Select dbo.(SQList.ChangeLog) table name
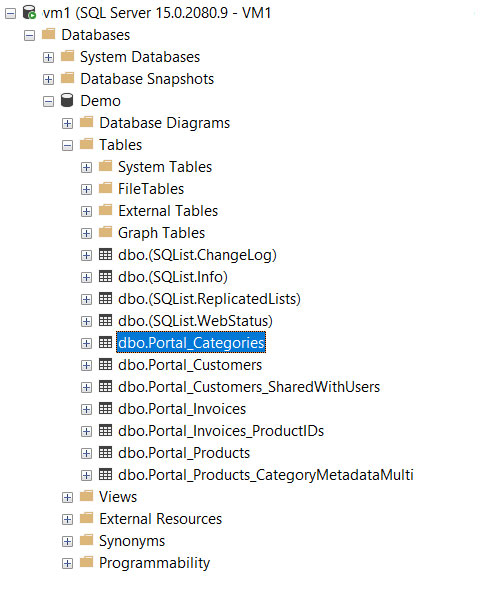The image size is (497, 598). point(197,255)
